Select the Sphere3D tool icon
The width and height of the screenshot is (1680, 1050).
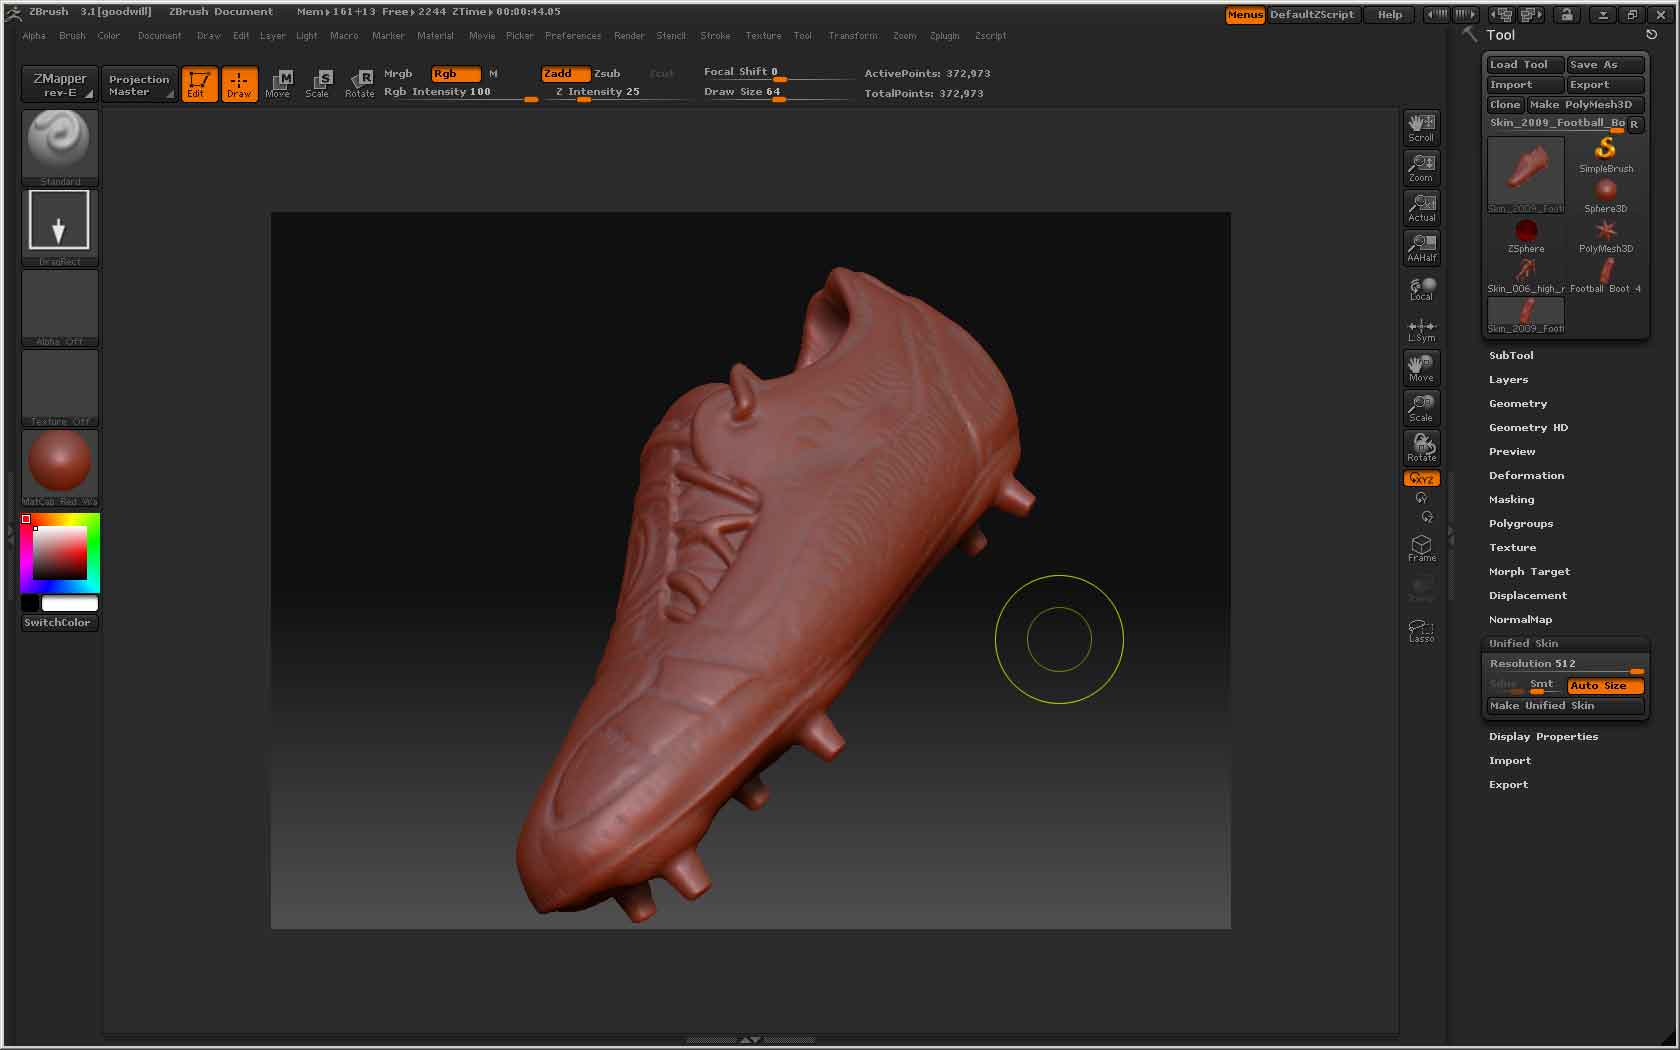[x=1606, y=195]
